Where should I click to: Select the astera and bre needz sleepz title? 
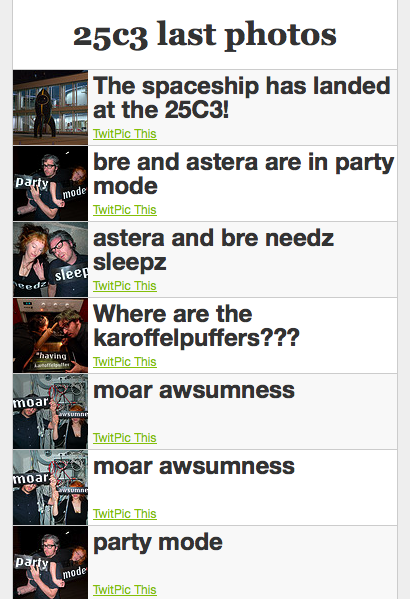pos(214,250)
